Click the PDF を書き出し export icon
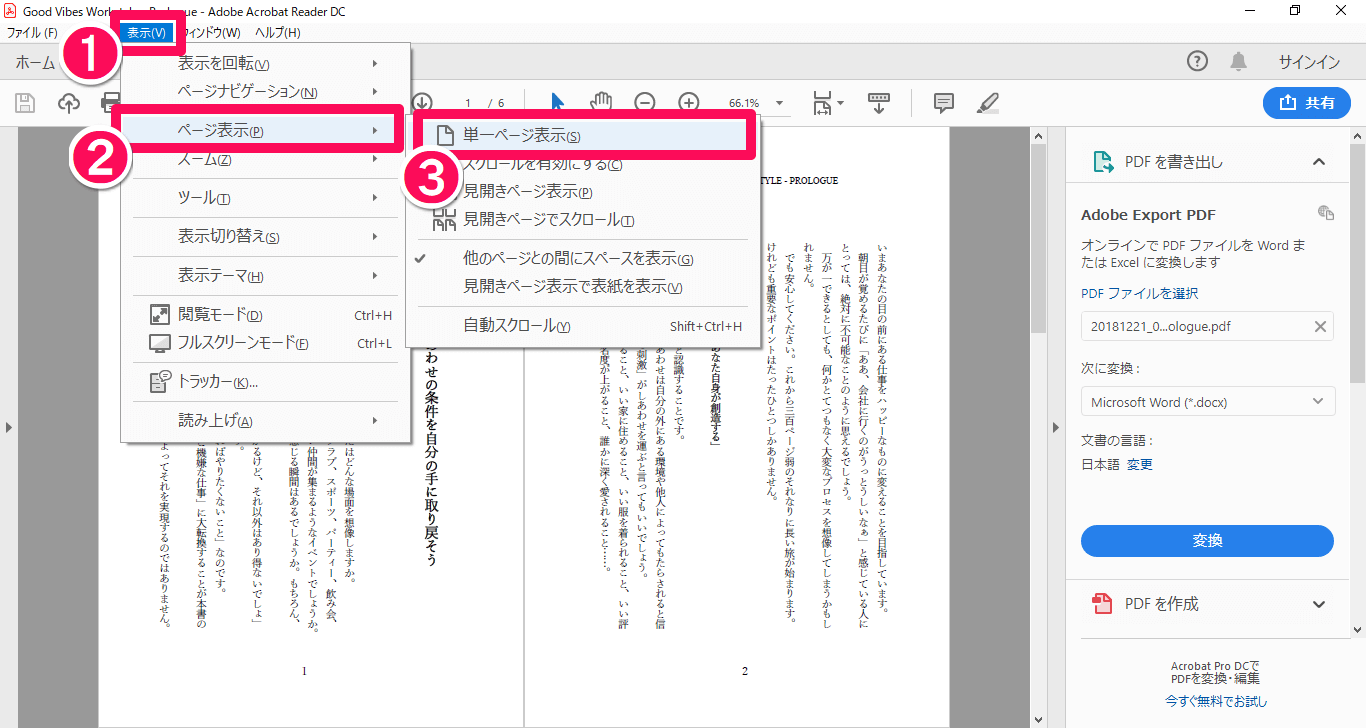The image size is (1366, 728). [1102, 162]
